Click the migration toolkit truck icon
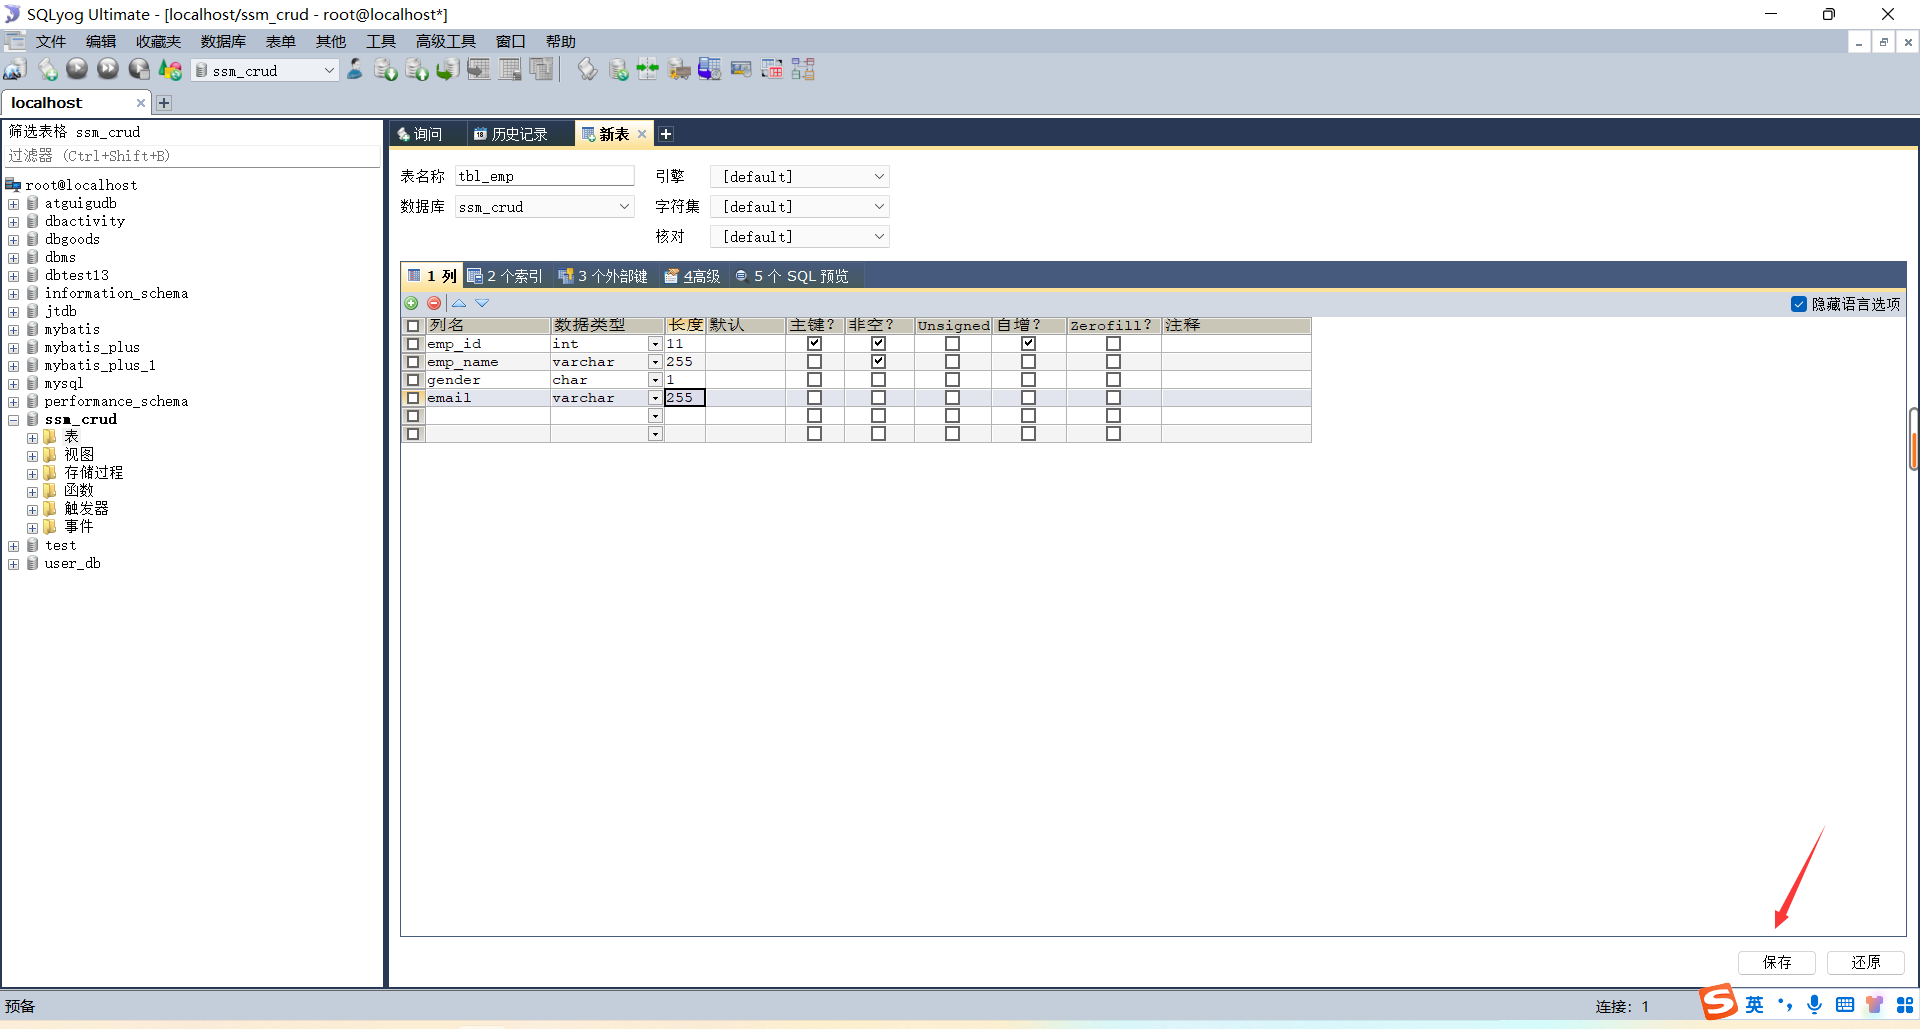The image size is (1920, 1029). (679, 69)
